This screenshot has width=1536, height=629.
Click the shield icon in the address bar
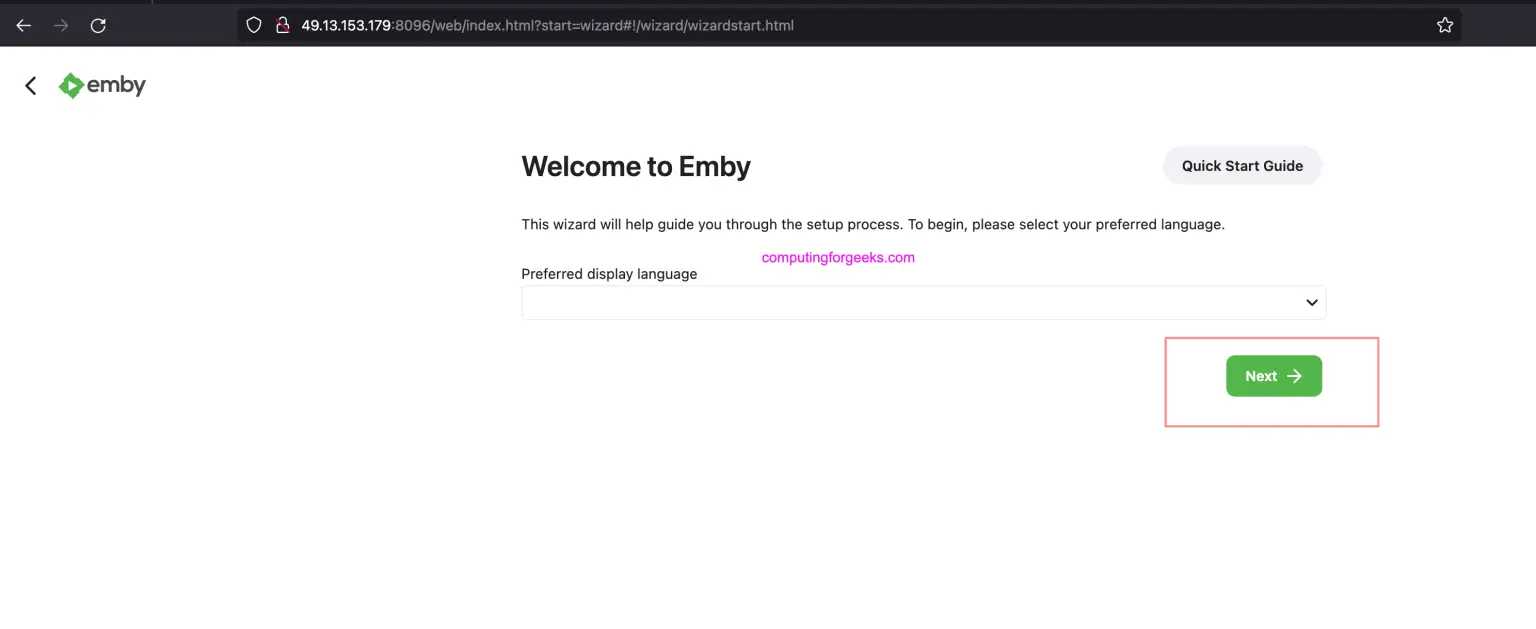(253, 24)
